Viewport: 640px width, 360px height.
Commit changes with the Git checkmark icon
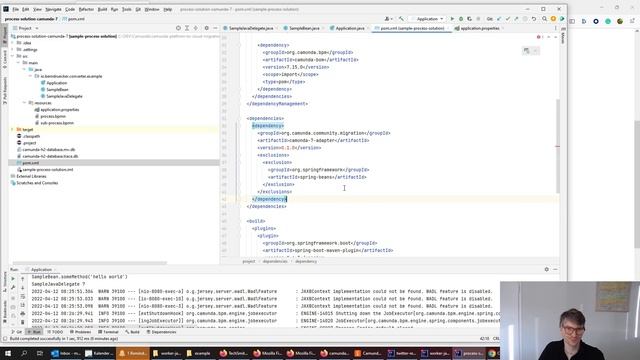tap(507, 19)
